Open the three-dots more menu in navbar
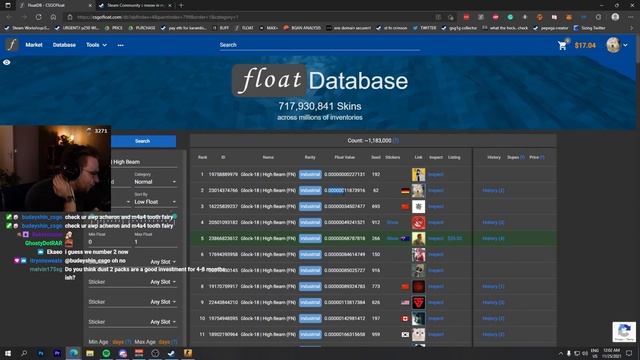This screenshot has height=360, width=640. [x=120, y=45]
